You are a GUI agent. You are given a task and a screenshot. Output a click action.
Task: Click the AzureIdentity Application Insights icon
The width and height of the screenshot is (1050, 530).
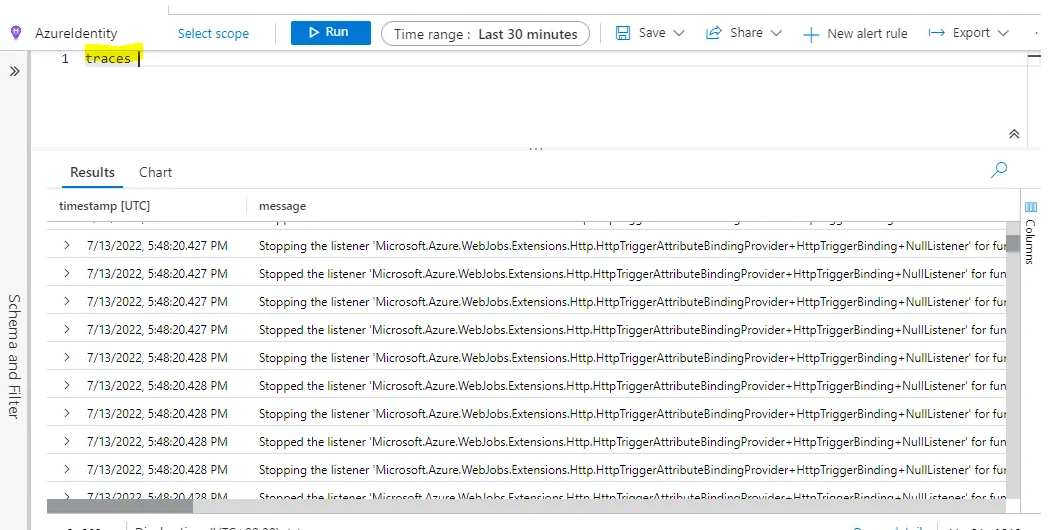(x=16, y=33)
